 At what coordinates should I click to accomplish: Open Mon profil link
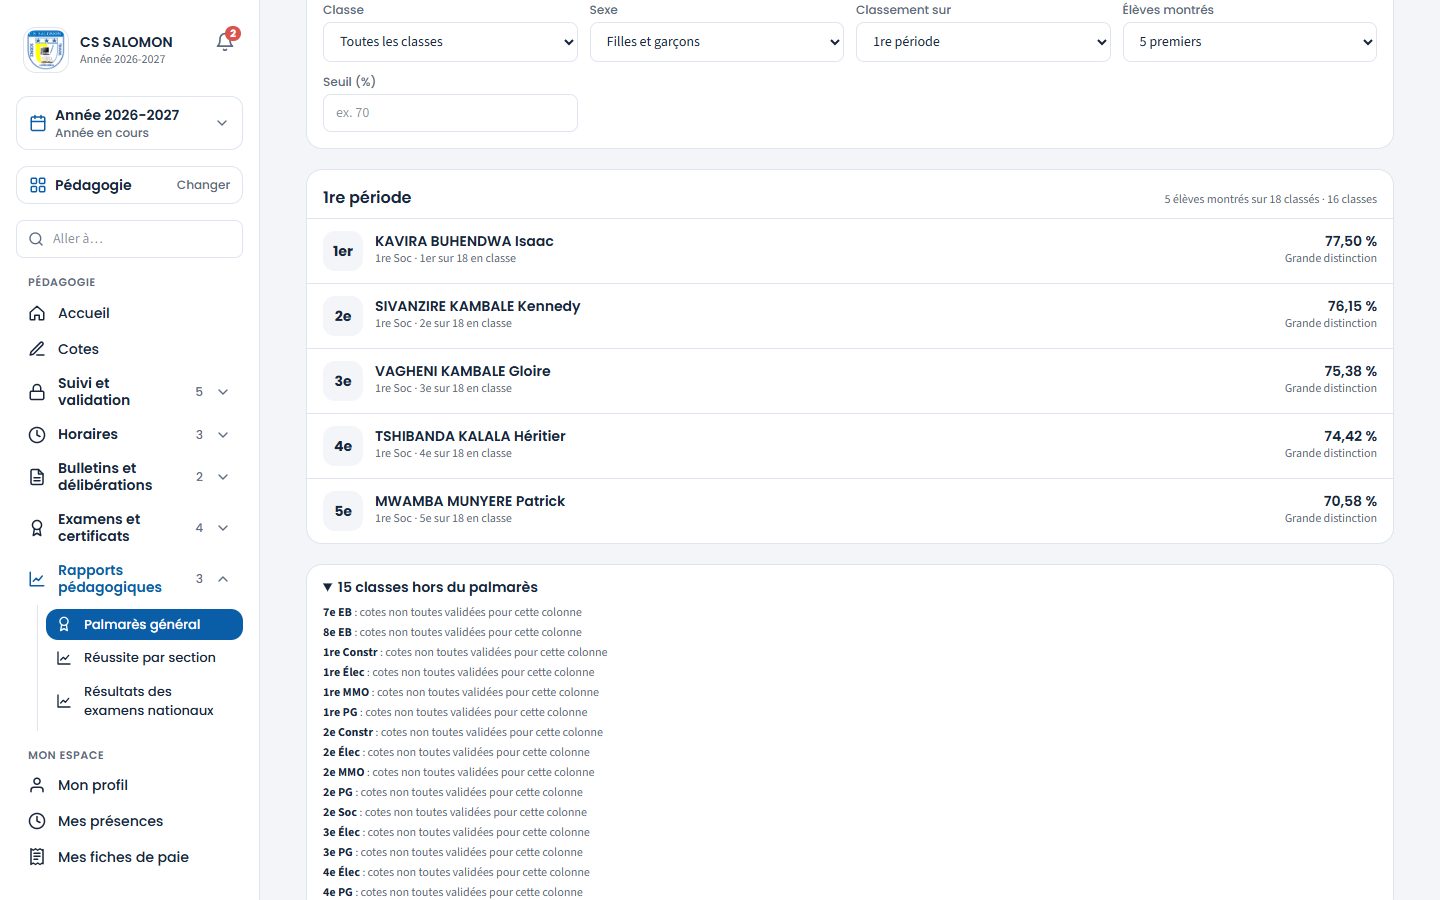(129, 785)
